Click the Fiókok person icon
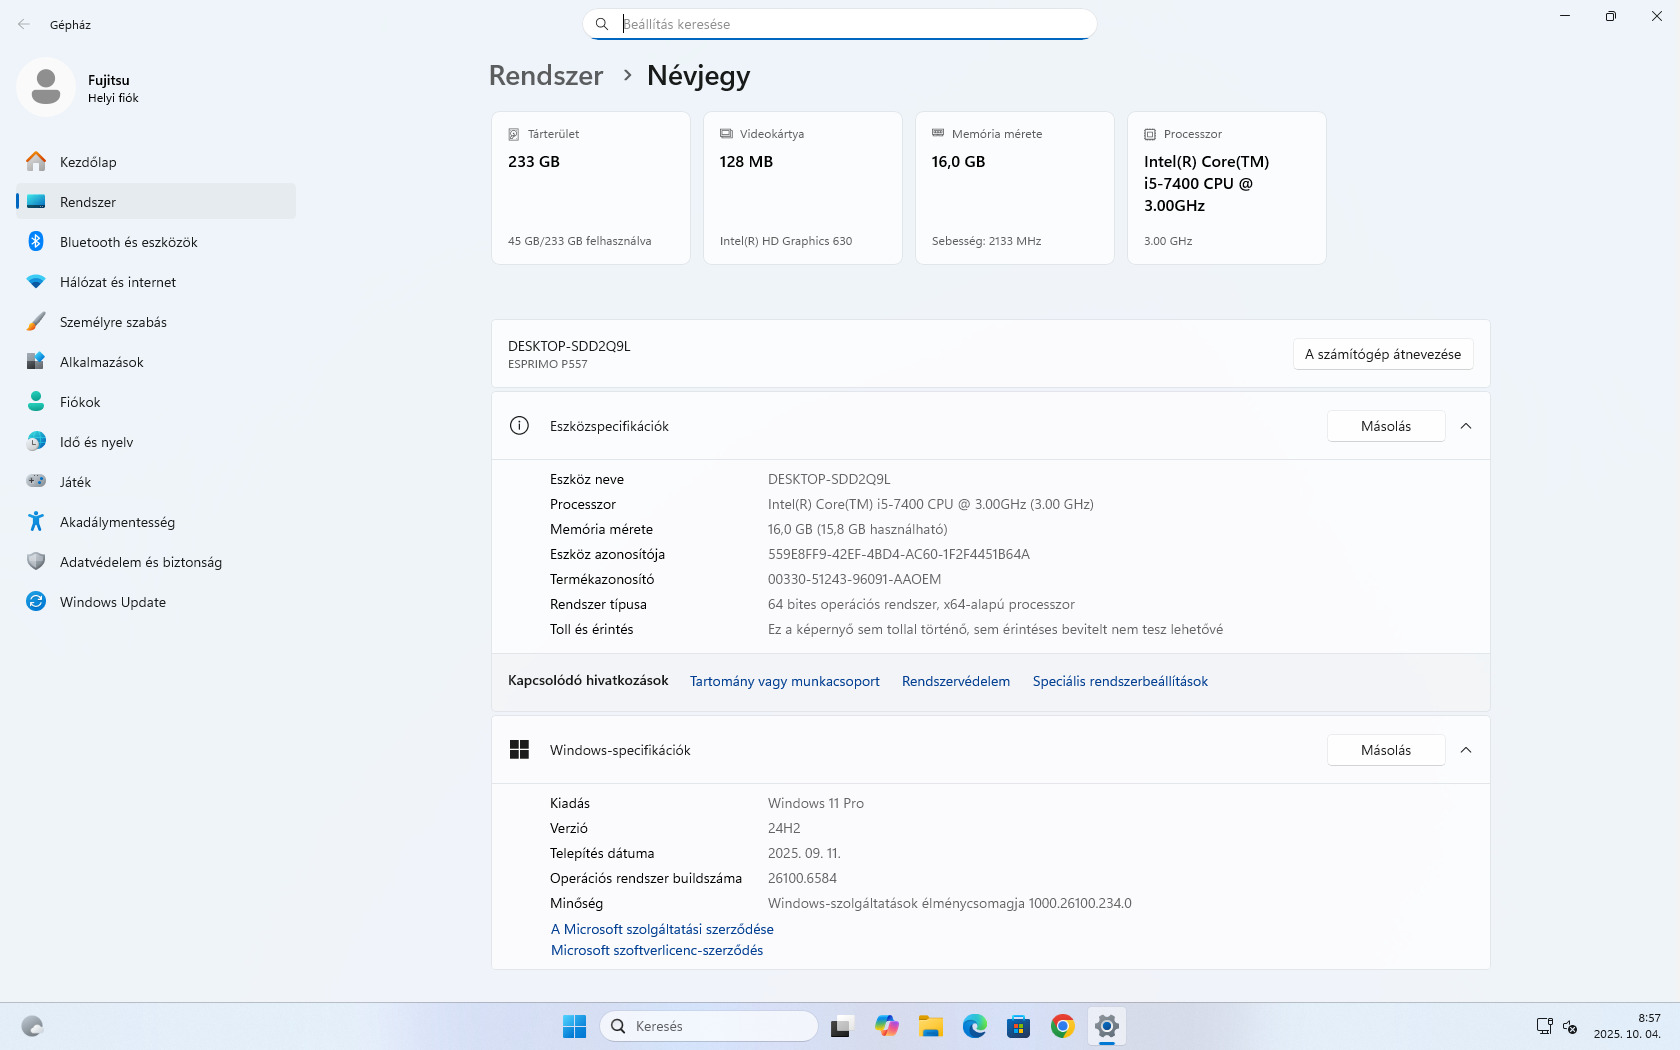This screenshot has height=1050, width=1680. (36, 402)
